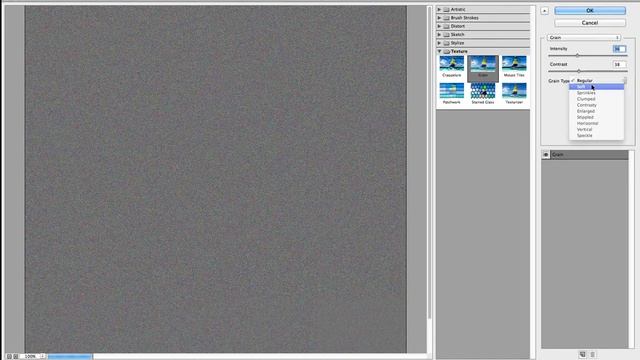This screenshot has width=640, height=360.
Task: Choose Speckle grain type
Action: pyautogui.click(x=596, y=136)
